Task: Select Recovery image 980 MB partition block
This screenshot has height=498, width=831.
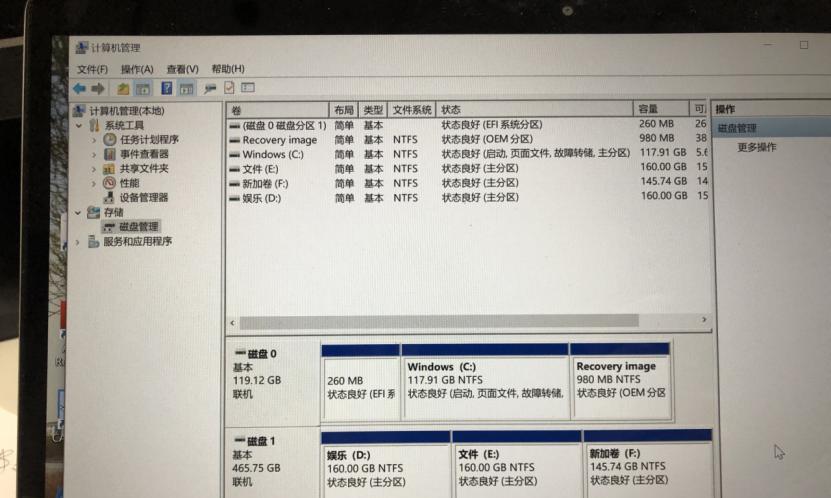Action: click(x=621, y=381)
